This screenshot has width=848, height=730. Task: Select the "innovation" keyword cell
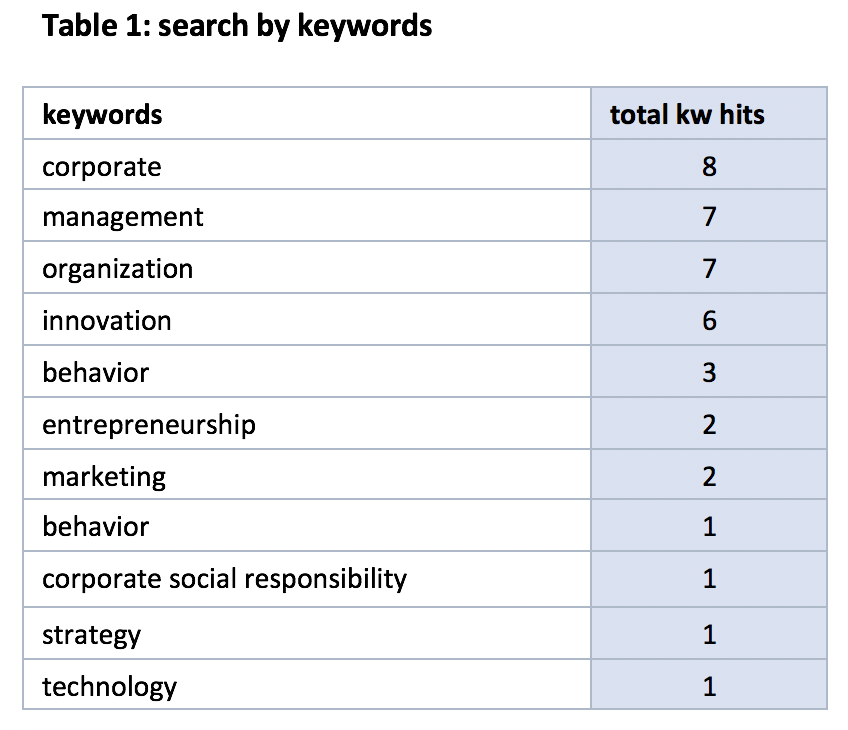click(106, 321)
